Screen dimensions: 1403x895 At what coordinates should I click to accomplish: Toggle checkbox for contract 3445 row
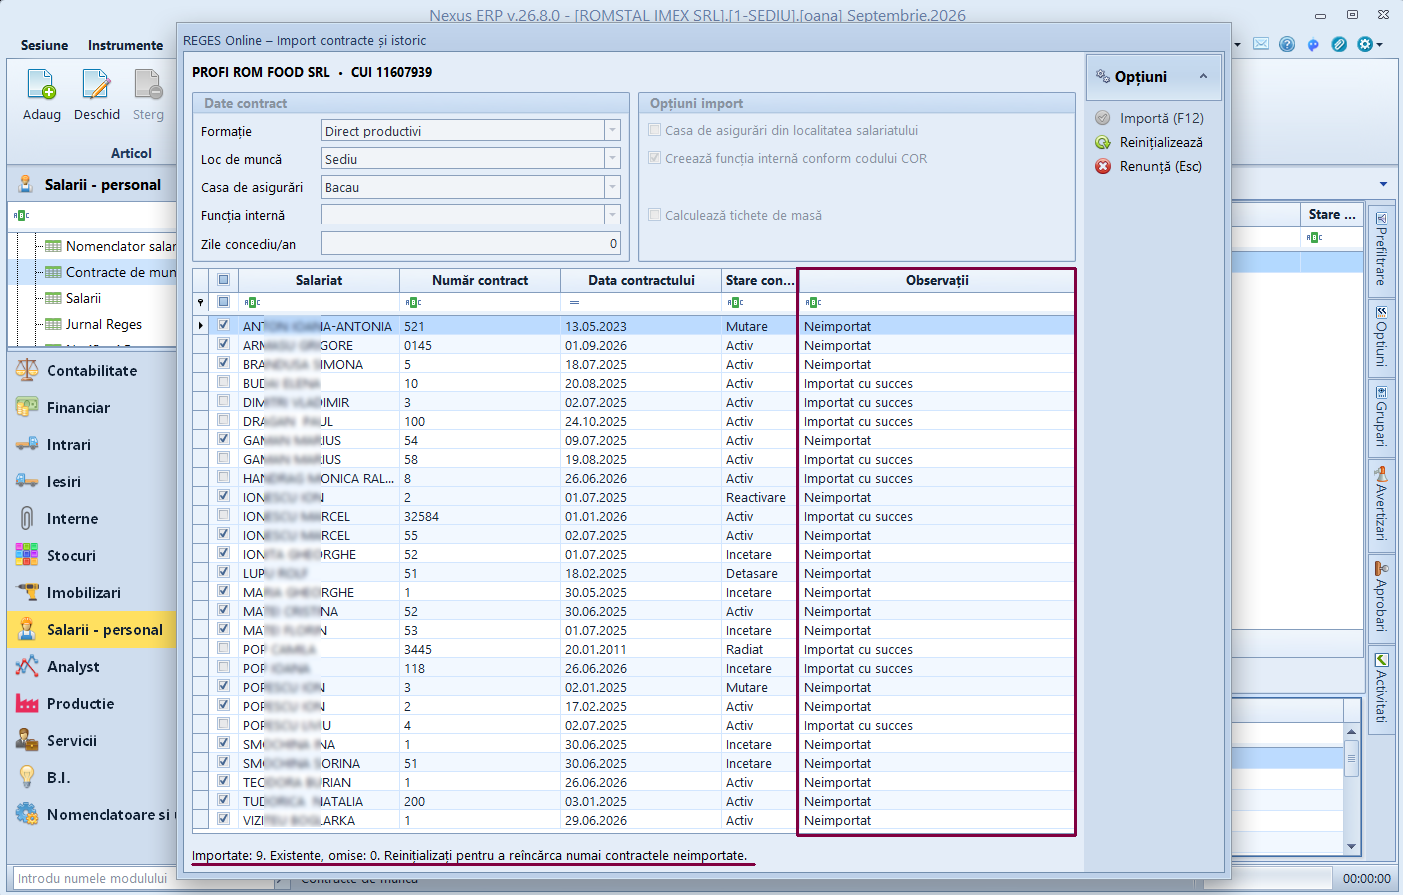point(224,648)
